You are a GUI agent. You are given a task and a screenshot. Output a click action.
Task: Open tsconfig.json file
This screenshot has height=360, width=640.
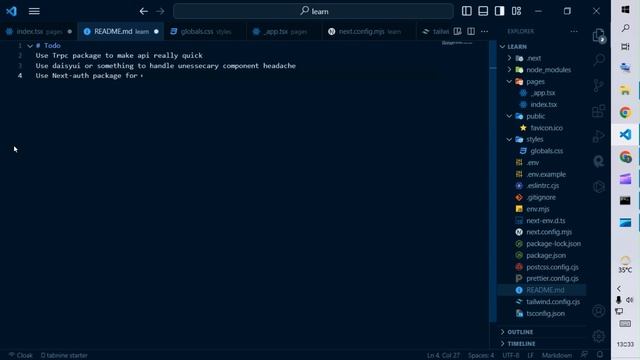(x=545, y=313)
